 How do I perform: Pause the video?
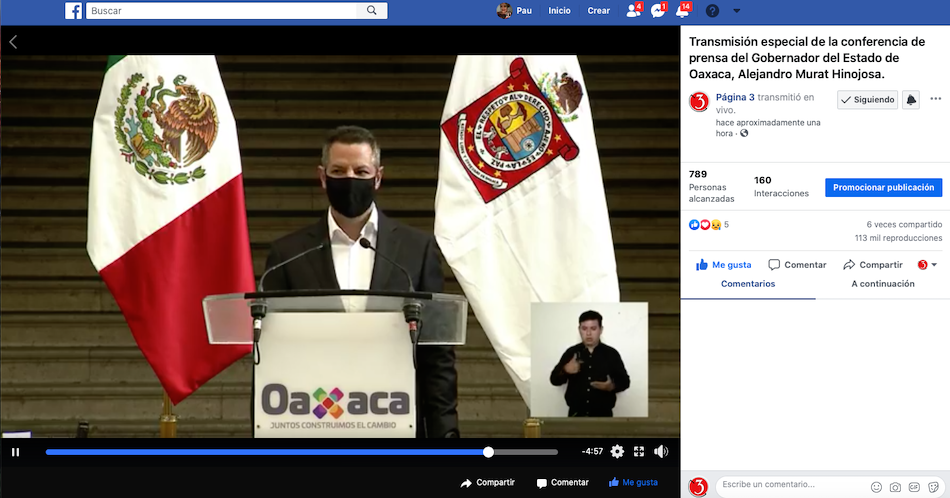(x=16, y=452)
